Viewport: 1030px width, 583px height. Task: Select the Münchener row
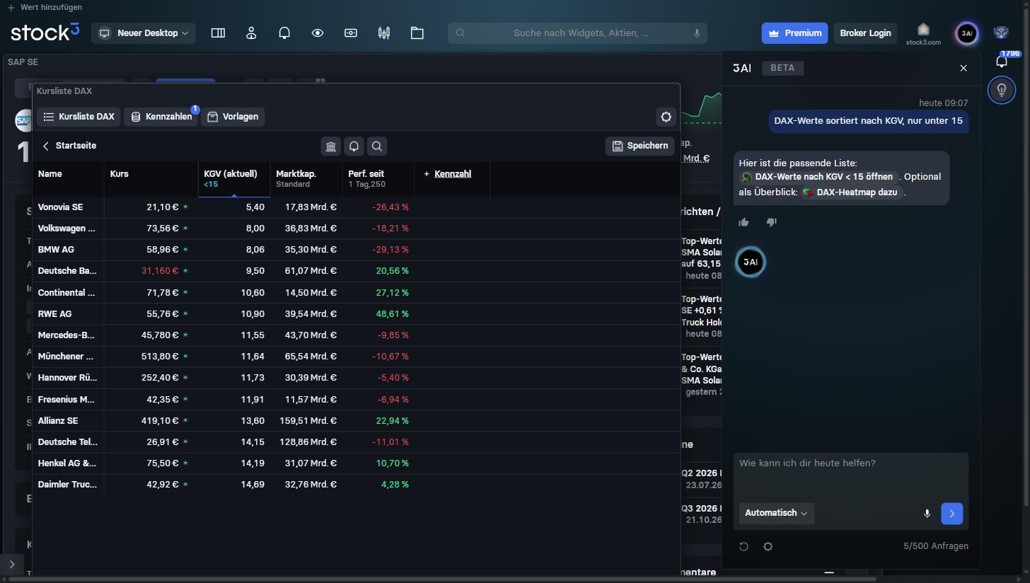point(356,356)
